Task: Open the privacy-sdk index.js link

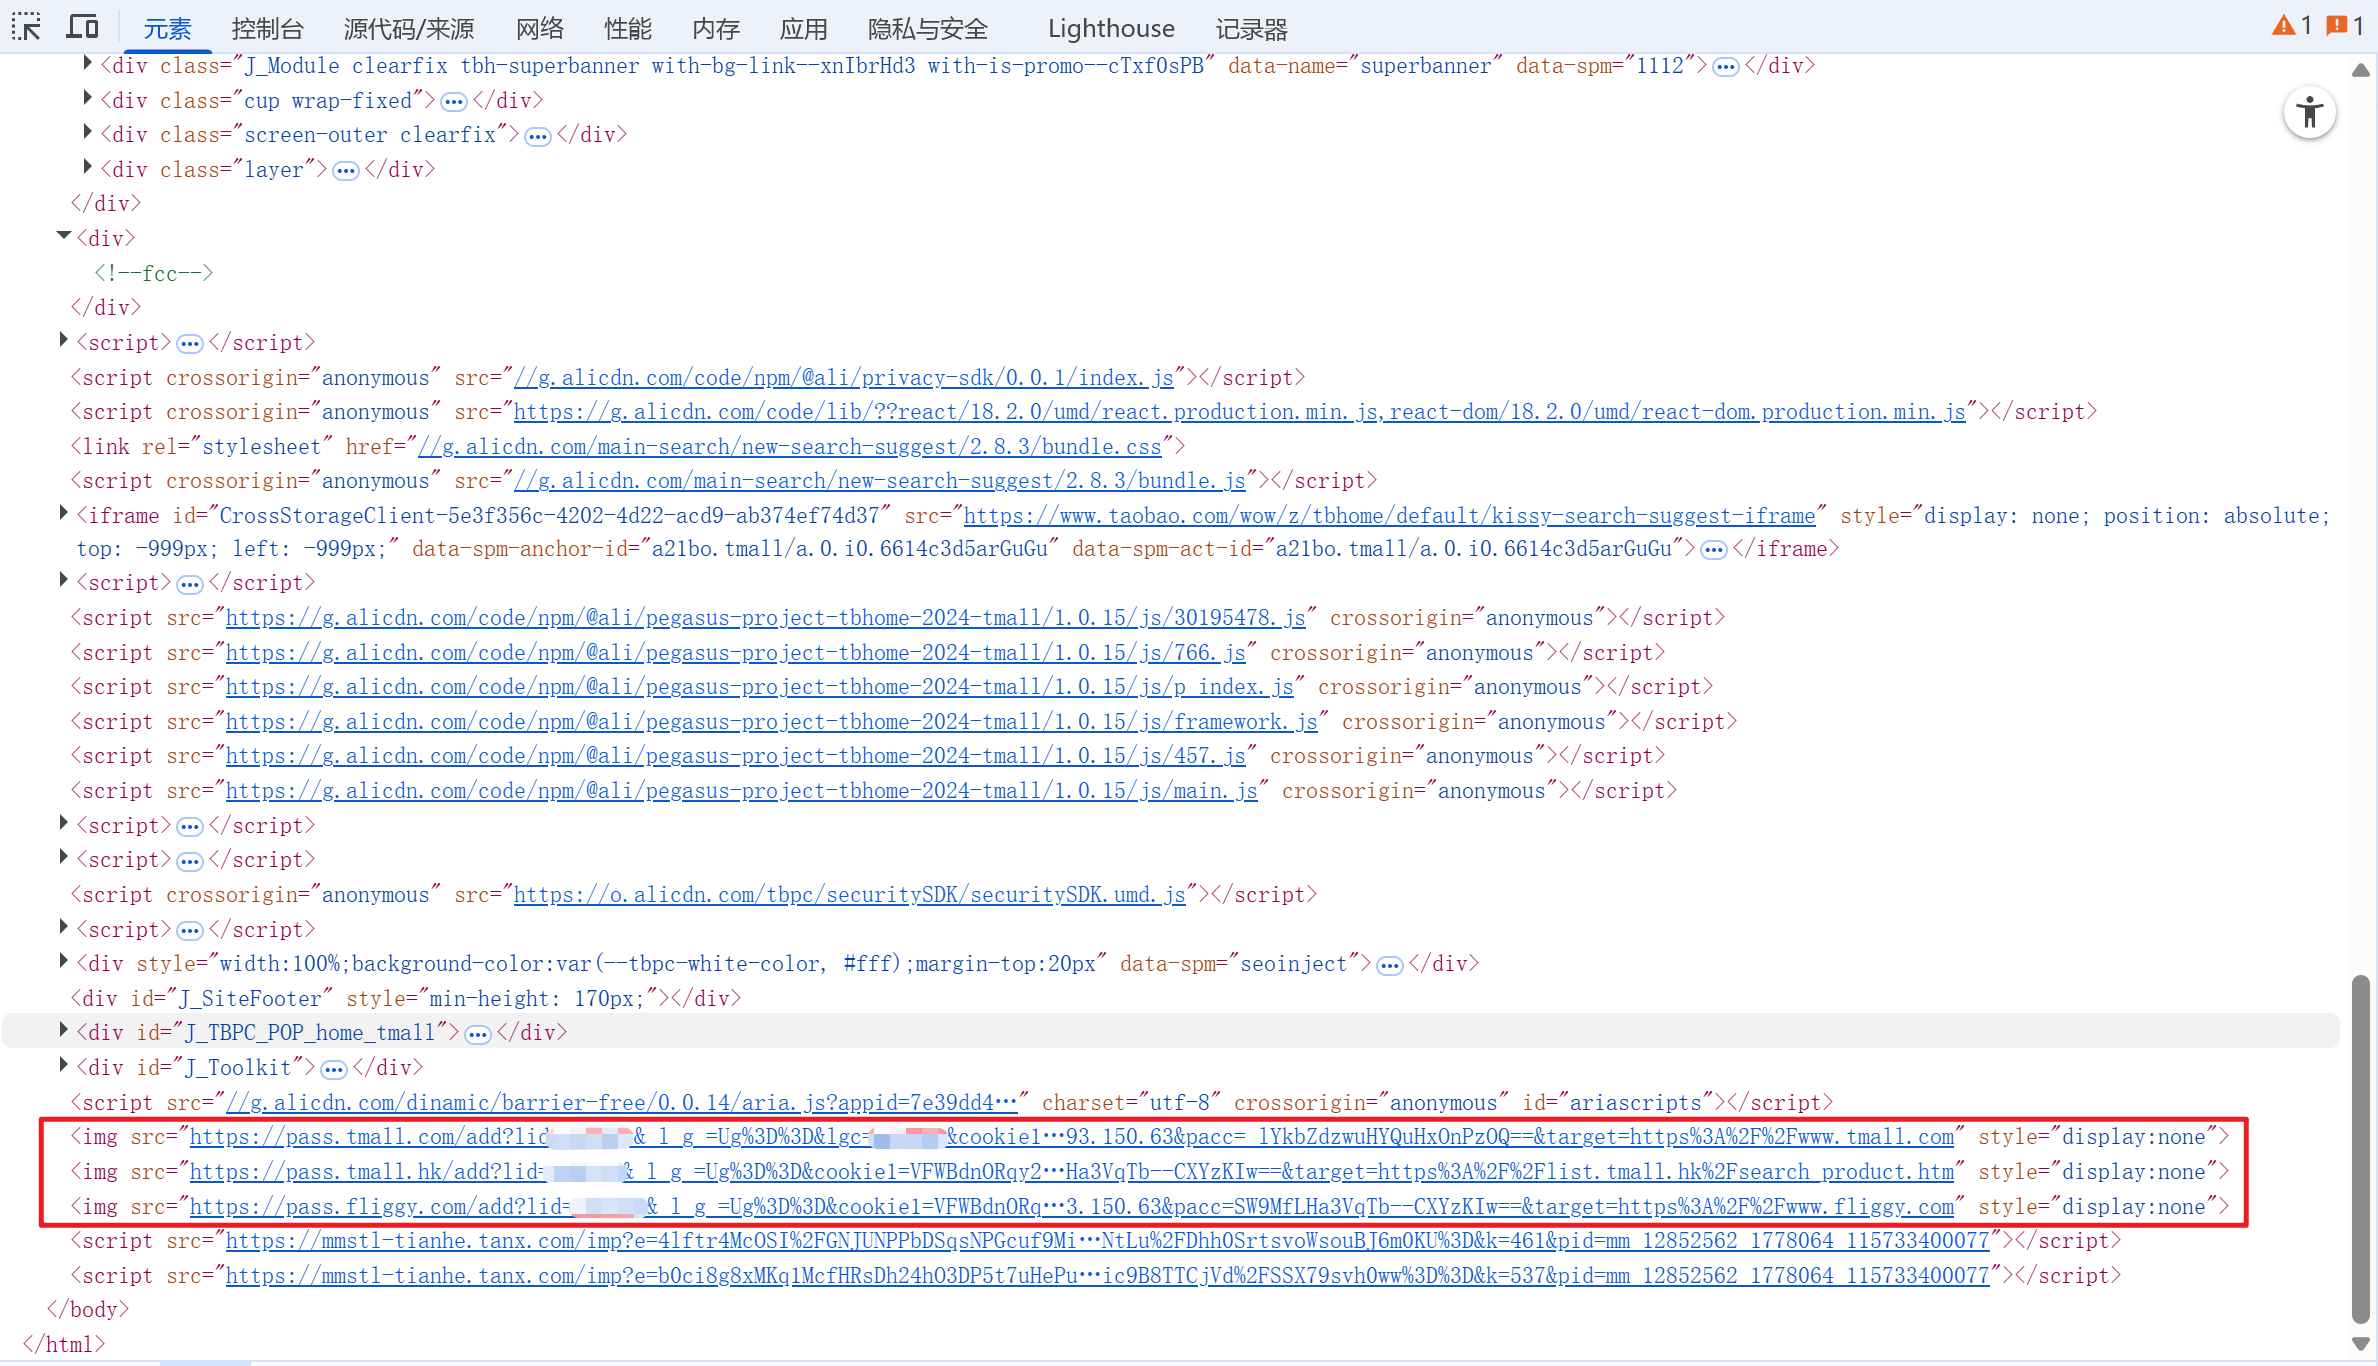Action: click(842, 378)
